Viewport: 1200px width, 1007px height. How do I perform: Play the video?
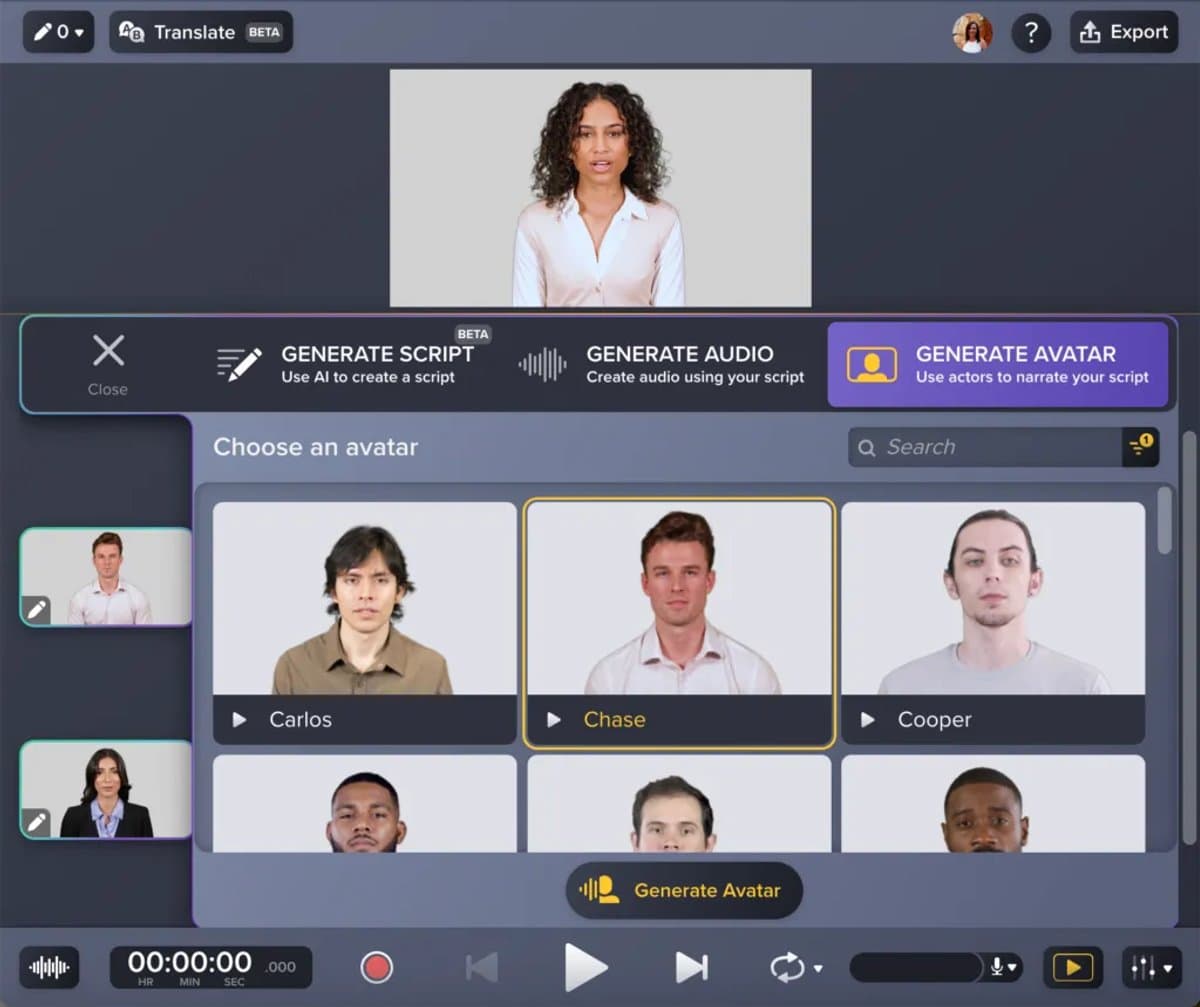585,967
